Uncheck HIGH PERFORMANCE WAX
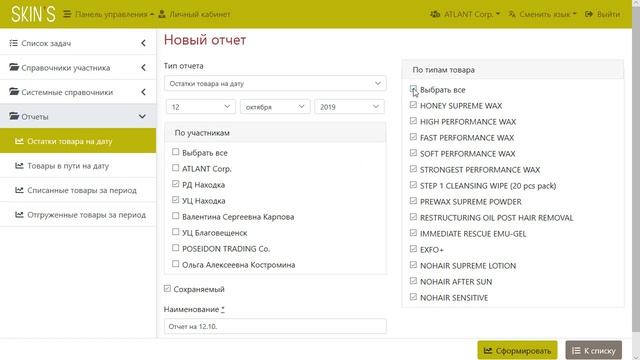640x360 pixels. [x=413, y=121]
